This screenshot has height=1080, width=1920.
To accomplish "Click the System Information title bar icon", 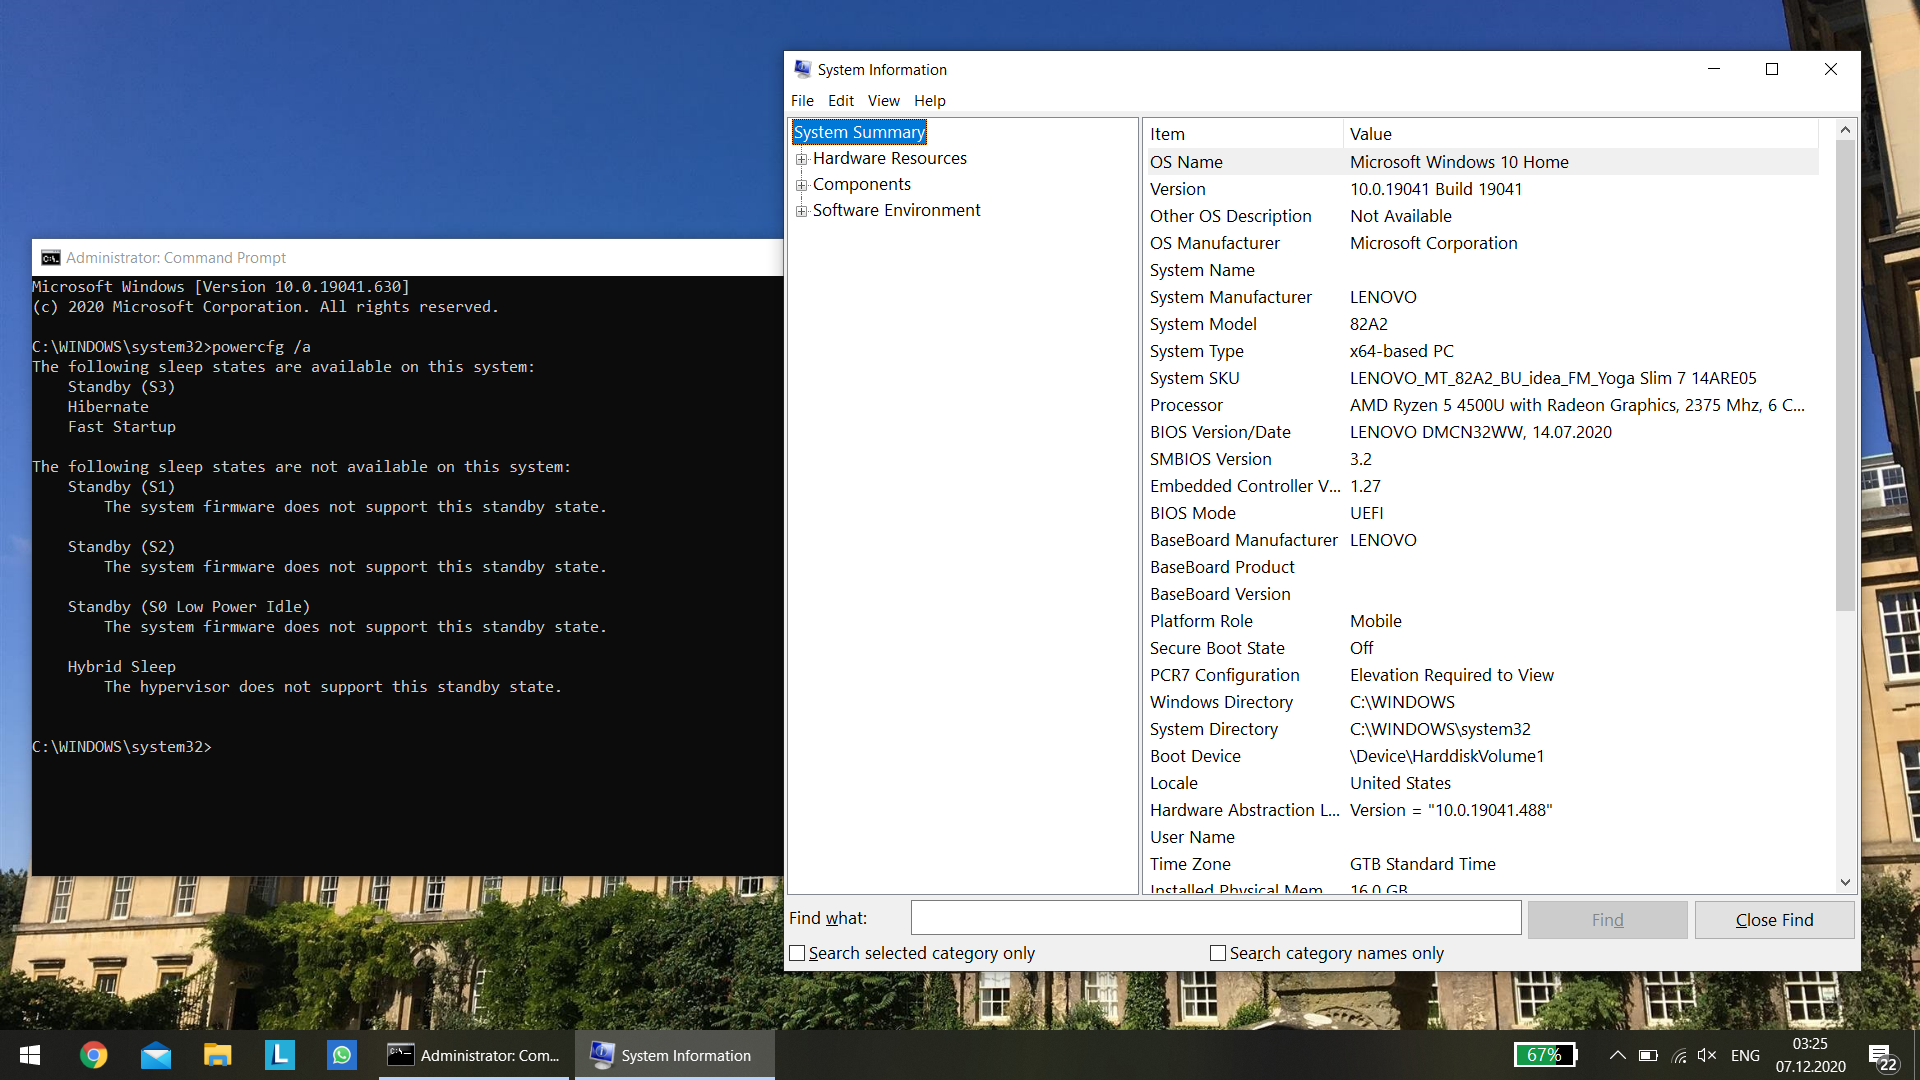I will point(802,69).
